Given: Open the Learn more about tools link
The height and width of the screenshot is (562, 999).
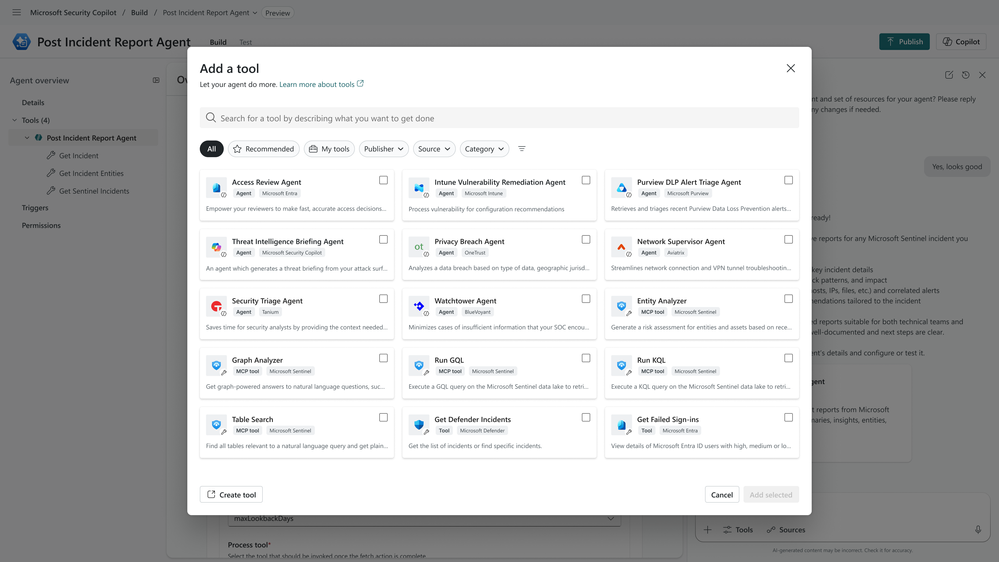Looking at the screenshot, I should pos(317,84).
